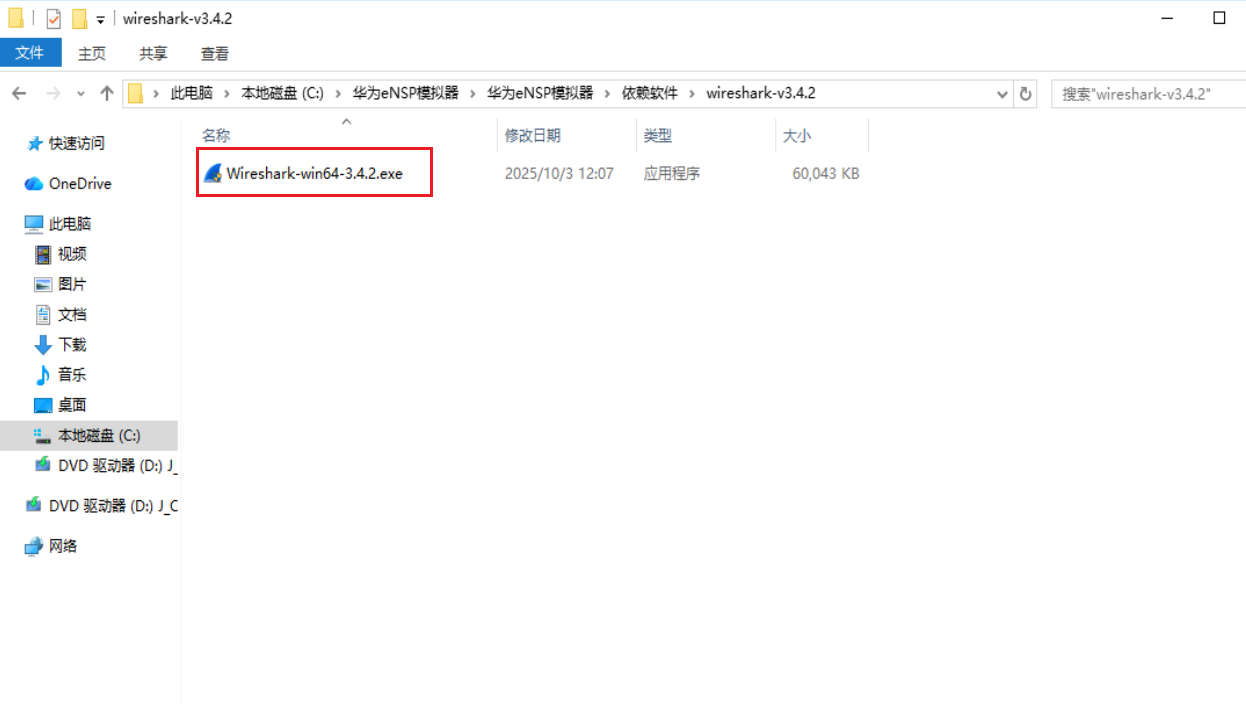
Task: Click the 视频 film icon
Action: [43, 254]
